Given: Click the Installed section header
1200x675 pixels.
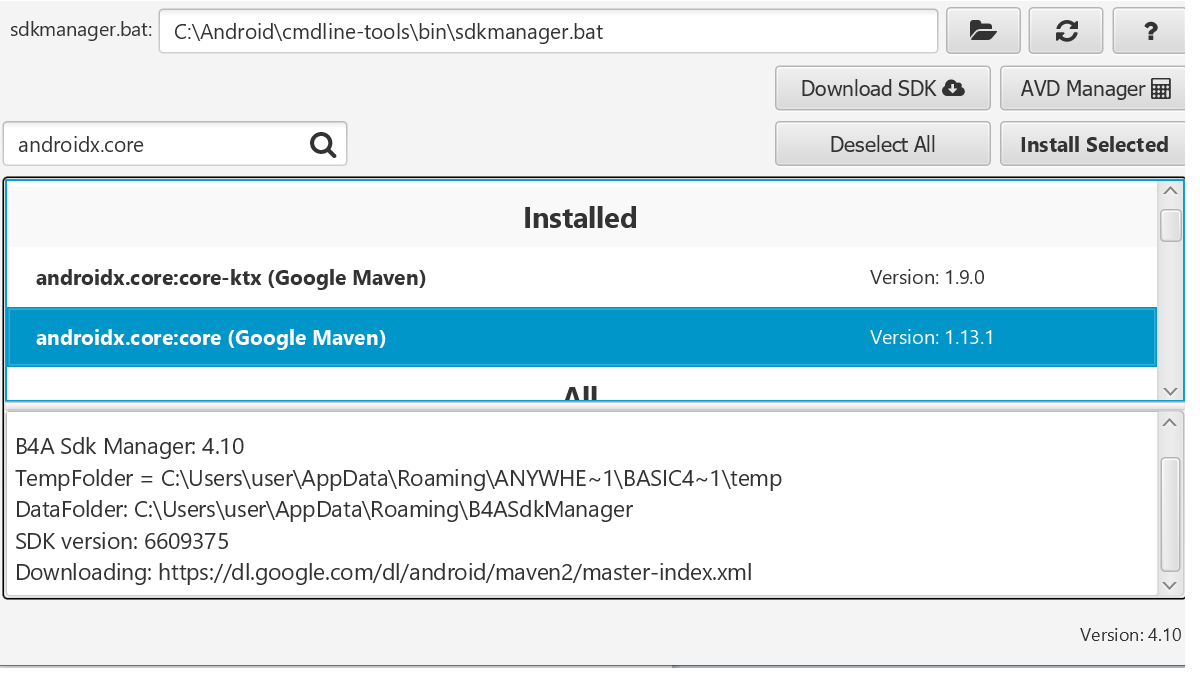Looking at the screenshot, I should pos(580,218).
